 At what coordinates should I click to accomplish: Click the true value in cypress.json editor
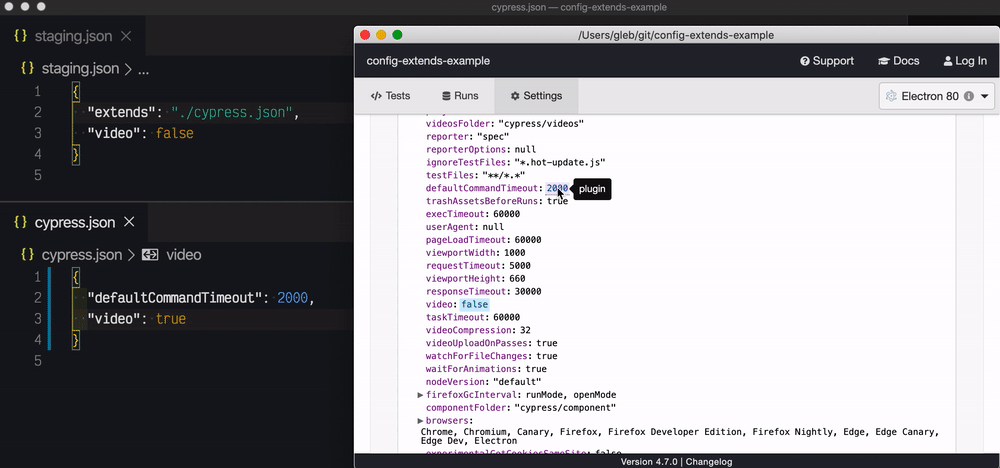click(x=171, y=319)
